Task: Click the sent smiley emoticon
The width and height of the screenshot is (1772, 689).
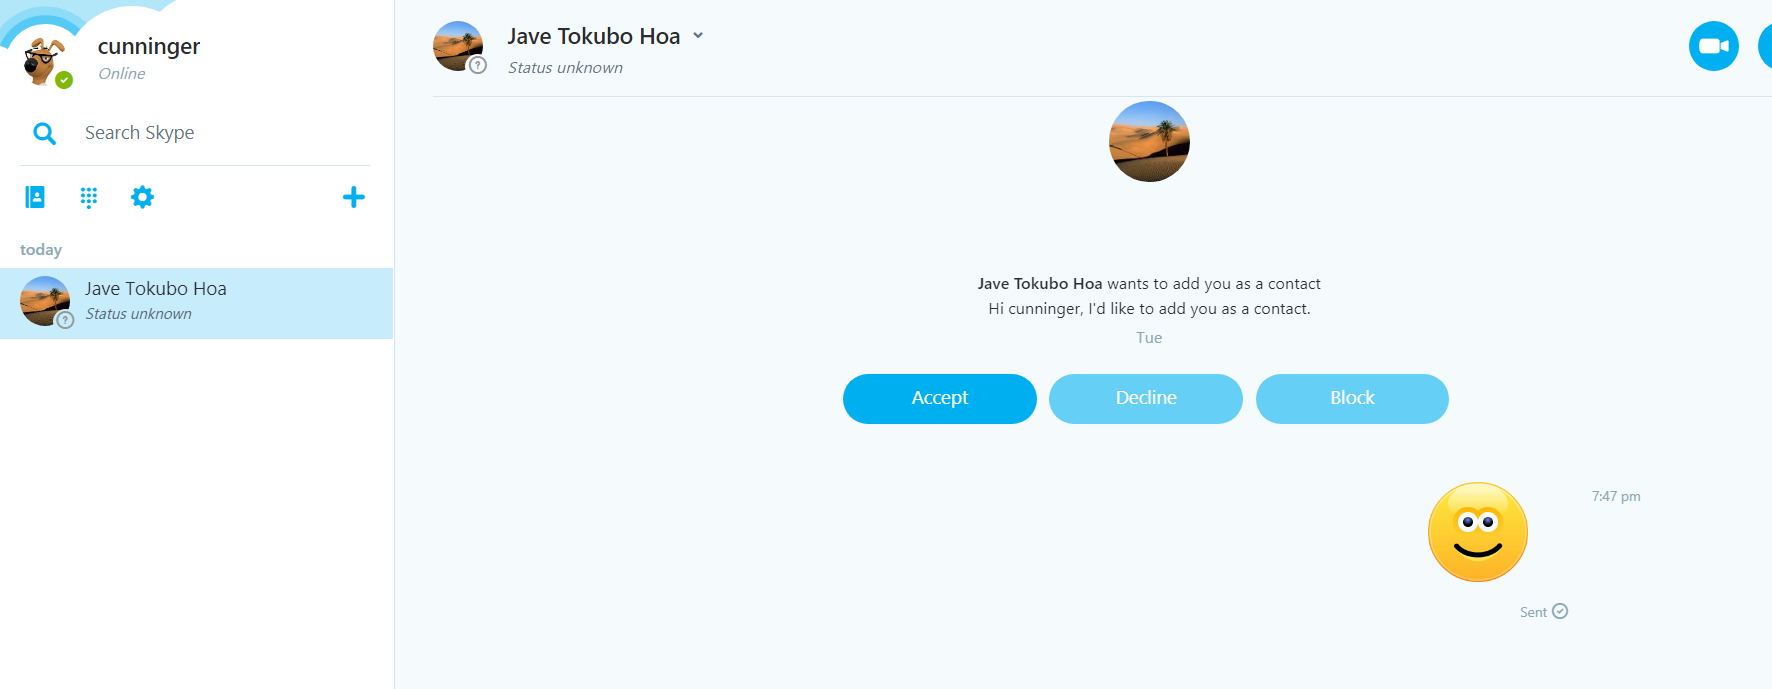Action: [1477, 532]
